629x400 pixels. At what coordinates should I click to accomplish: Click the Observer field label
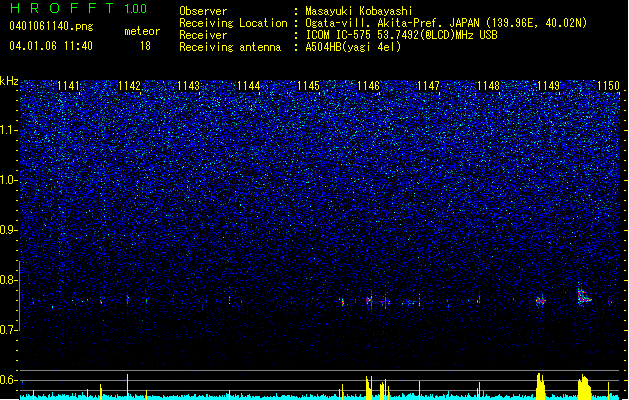(203, 11)
